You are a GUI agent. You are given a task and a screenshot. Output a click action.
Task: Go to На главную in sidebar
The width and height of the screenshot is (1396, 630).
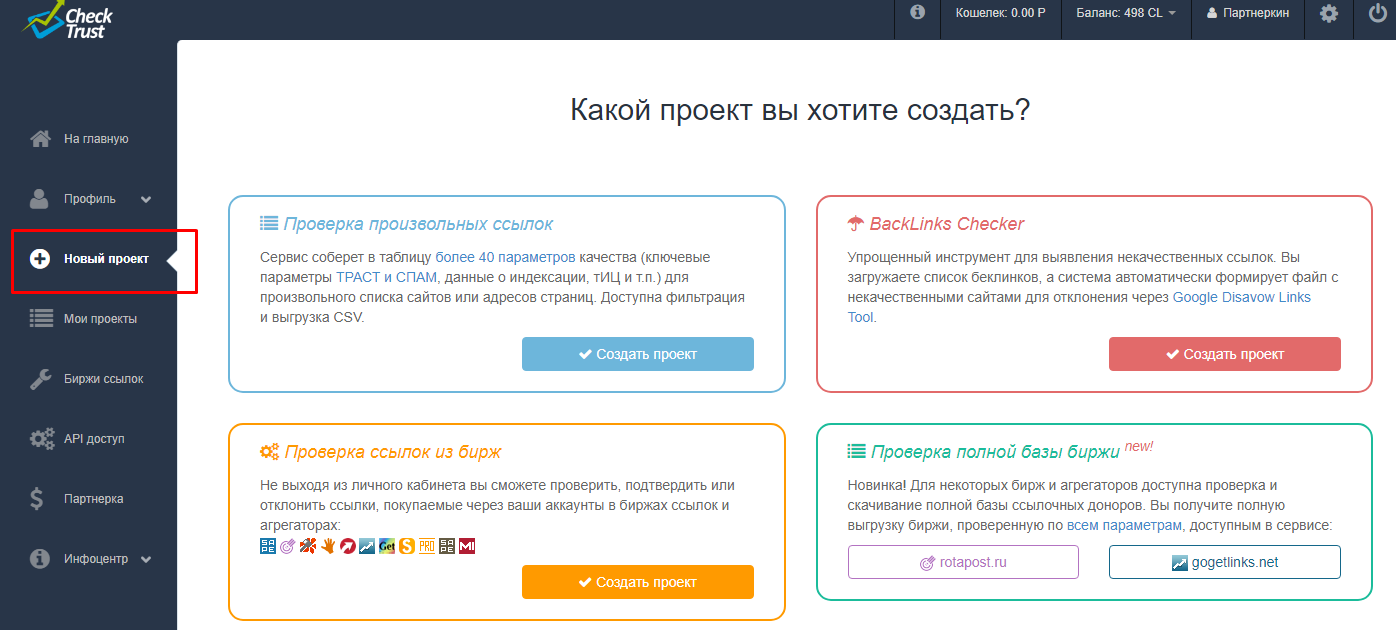coord(96,139)
